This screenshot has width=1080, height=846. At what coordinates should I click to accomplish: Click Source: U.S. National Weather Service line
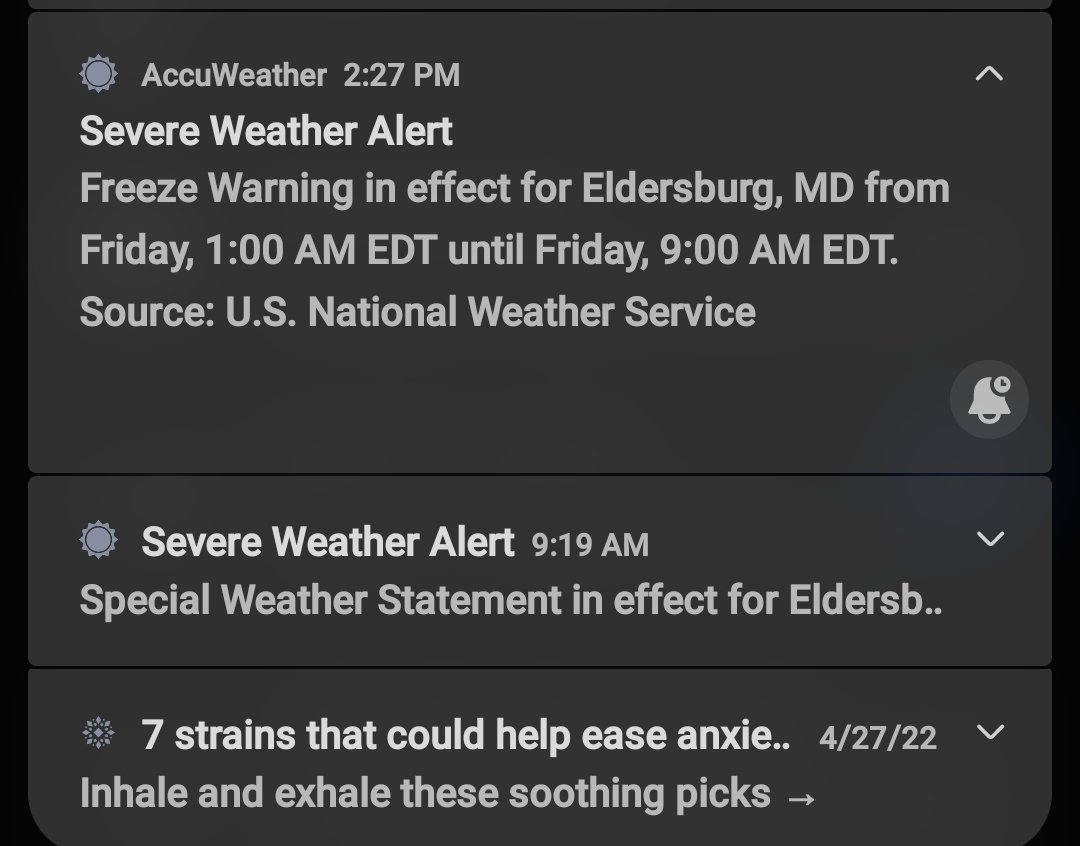[x=417, y=312]
